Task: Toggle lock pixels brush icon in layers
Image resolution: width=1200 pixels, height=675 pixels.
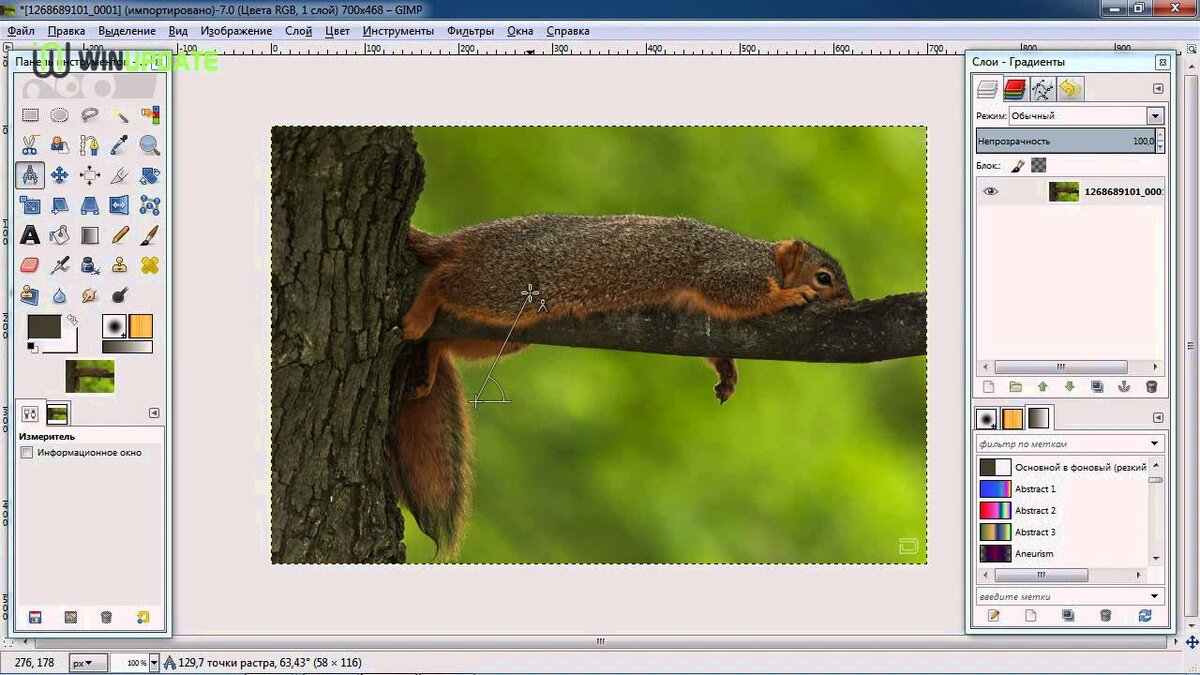Action: (1019, 166)
